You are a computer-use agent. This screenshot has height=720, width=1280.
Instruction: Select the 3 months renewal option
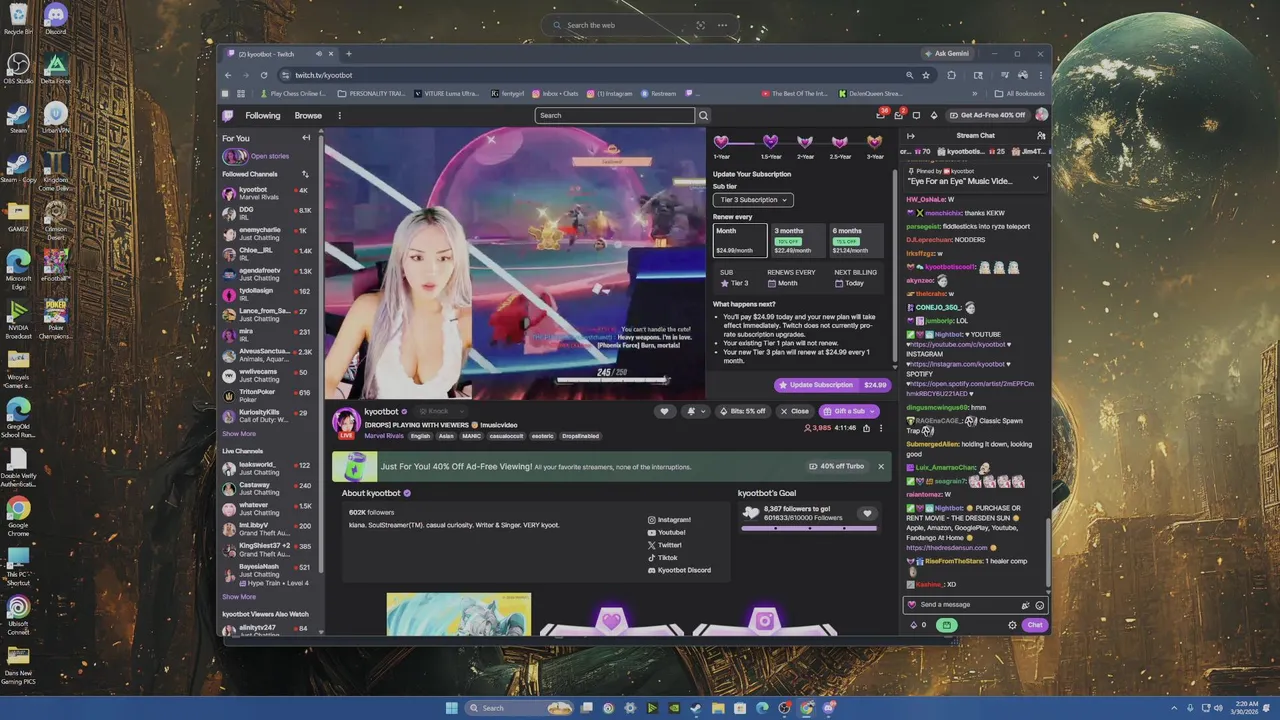[796, 240]
